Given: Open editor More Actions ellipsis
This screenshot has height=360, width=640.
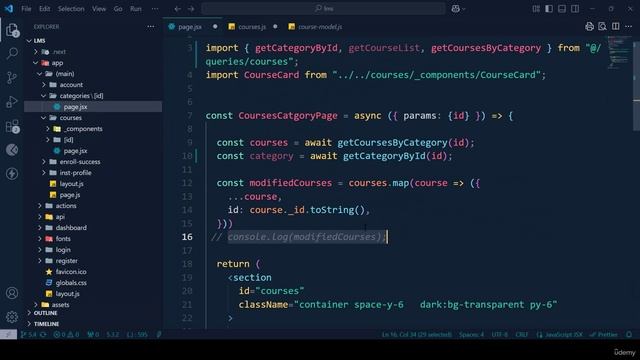Looking at the screenshot, I should pyautogui.click(x=628, y=27).
